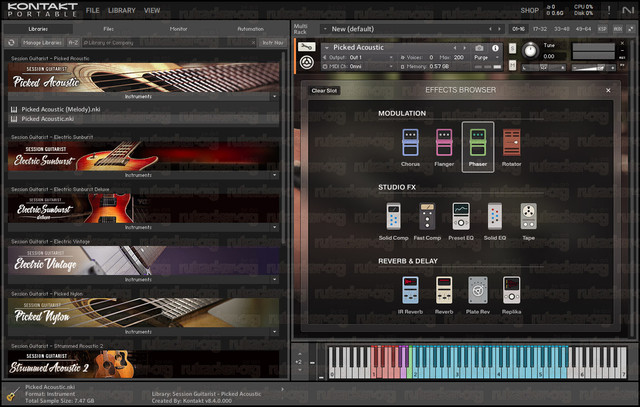640x407 pixels.
Task: Expand Electric Sunburst Instruments options arrow
Action: (x=274, y=175)
